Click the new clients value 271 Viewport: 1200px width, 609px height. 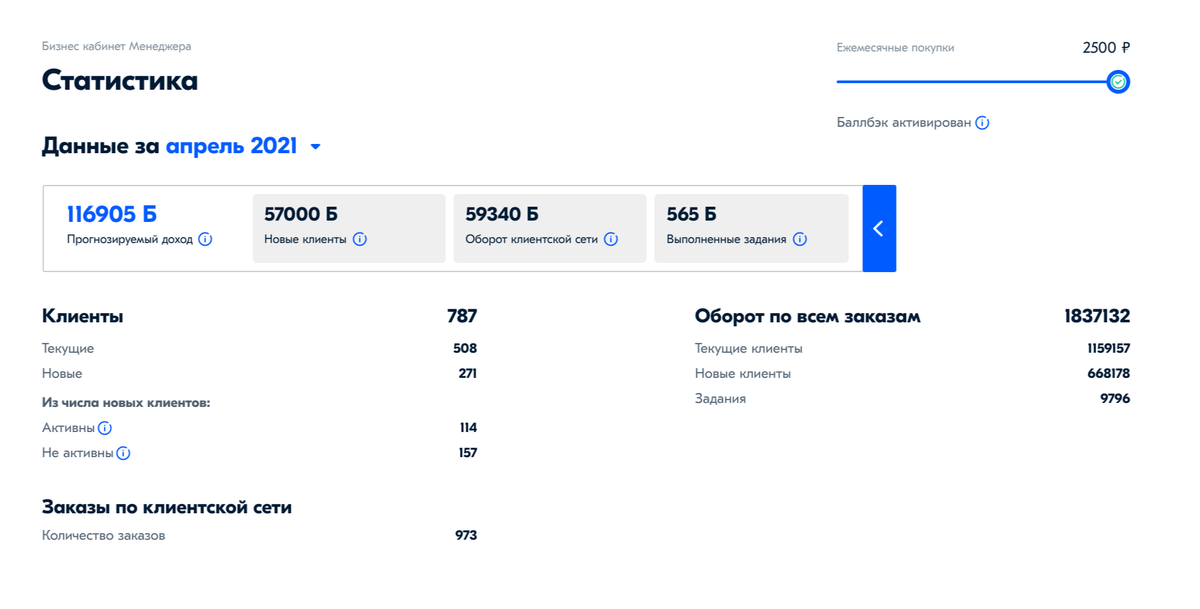click(467, 374)
